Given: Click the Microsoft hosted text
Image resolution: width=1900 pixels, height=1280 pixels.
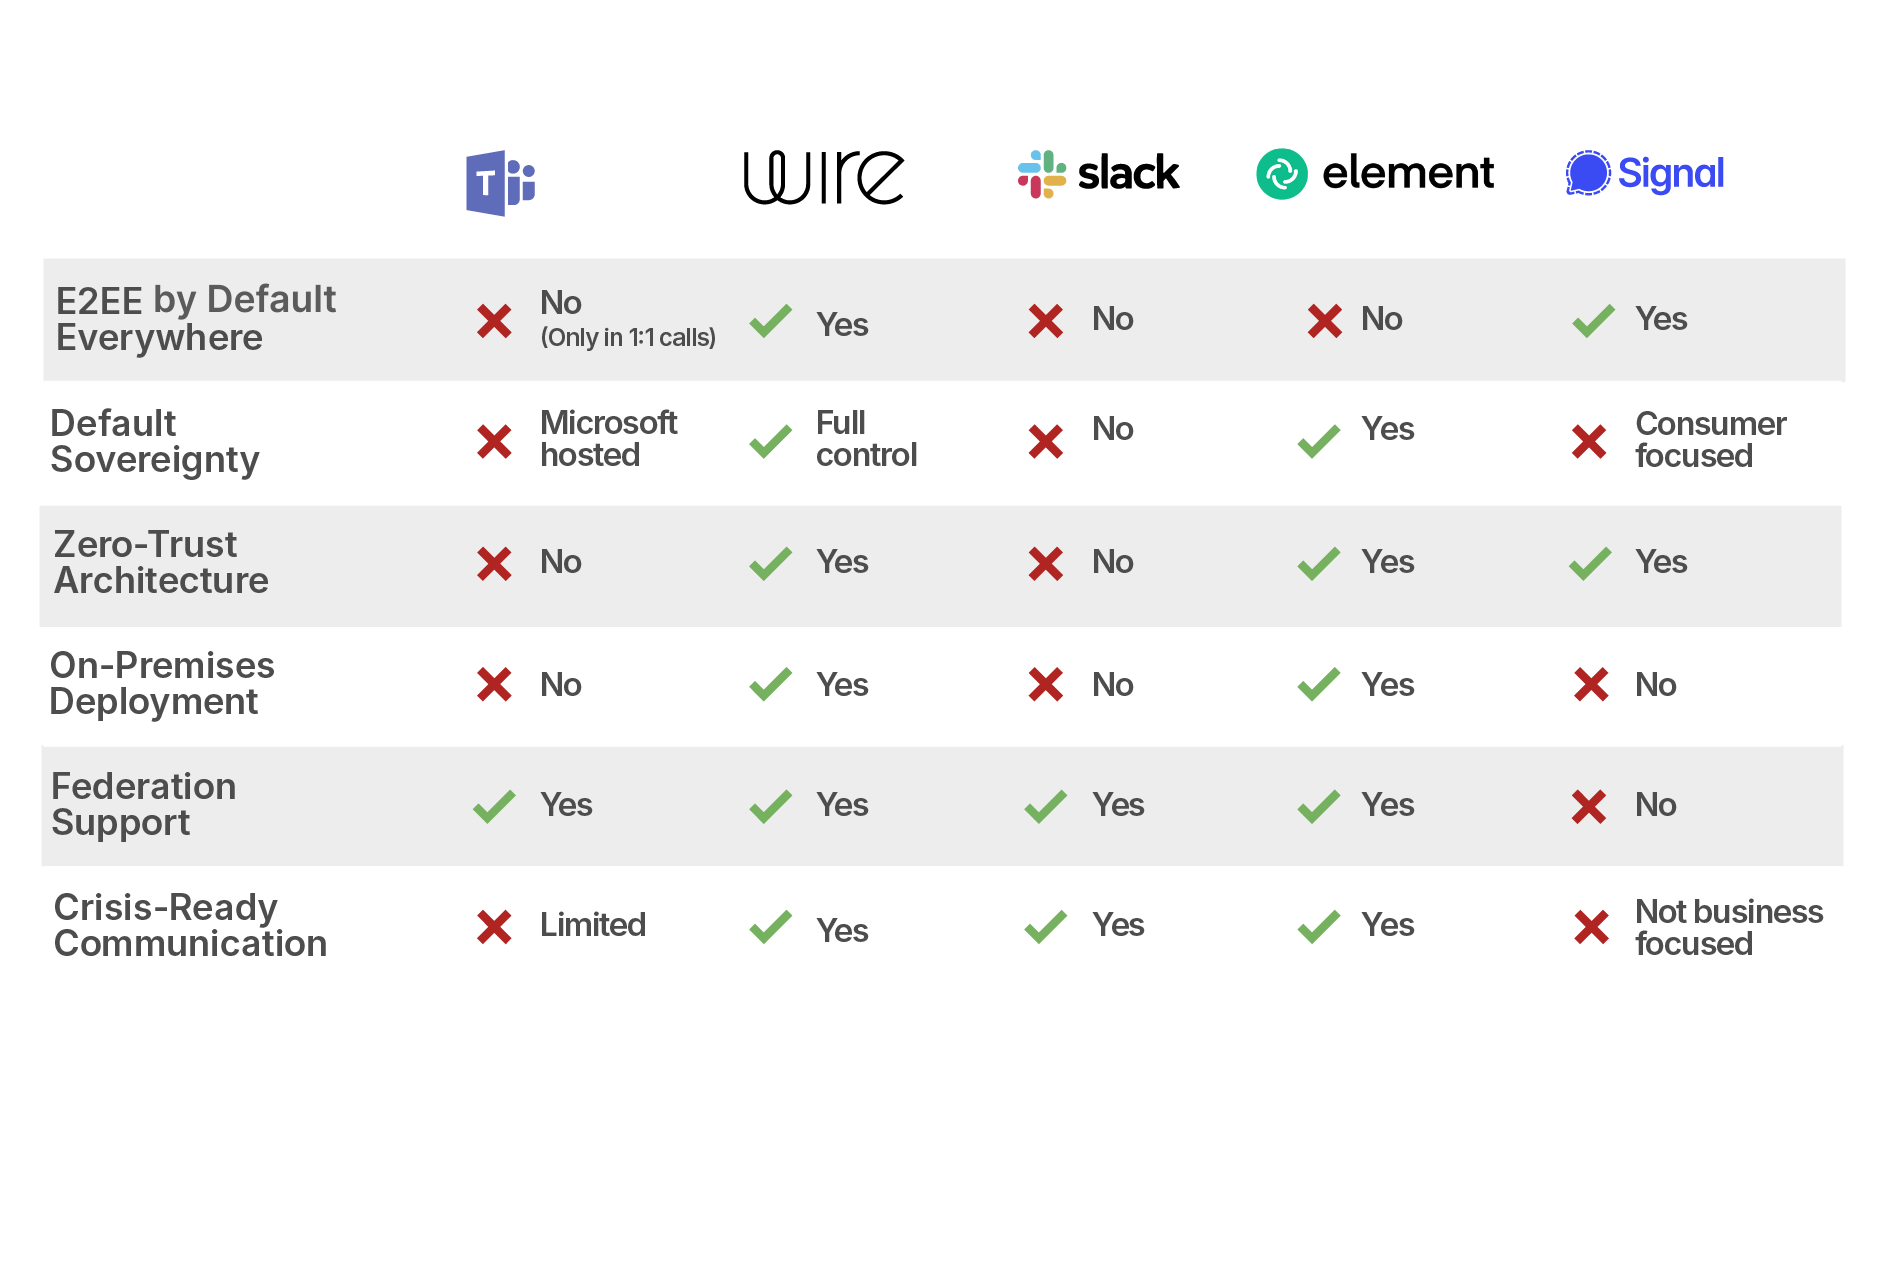Looking at the screenshot, I should pyautogui.click(x=608, y=439).
